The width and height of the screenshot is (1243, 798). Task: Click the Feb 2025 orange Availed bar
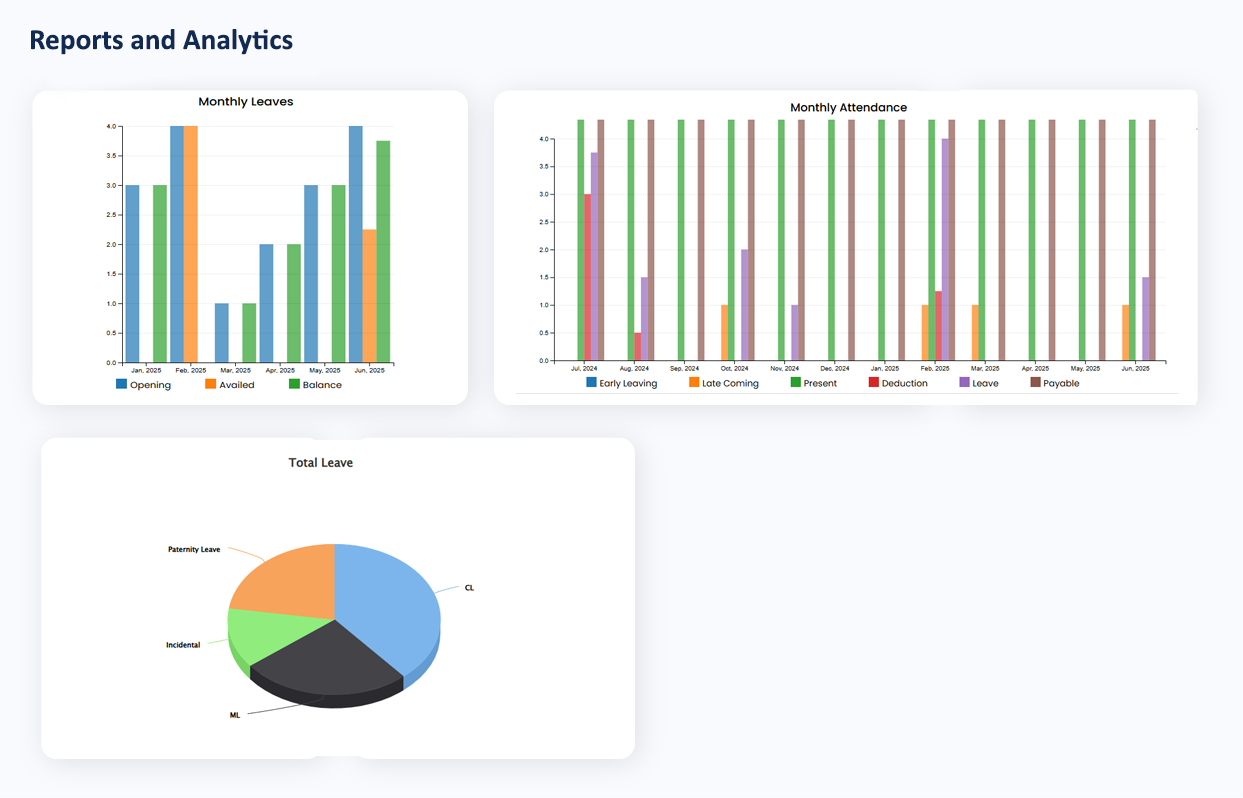pos(191,244)
